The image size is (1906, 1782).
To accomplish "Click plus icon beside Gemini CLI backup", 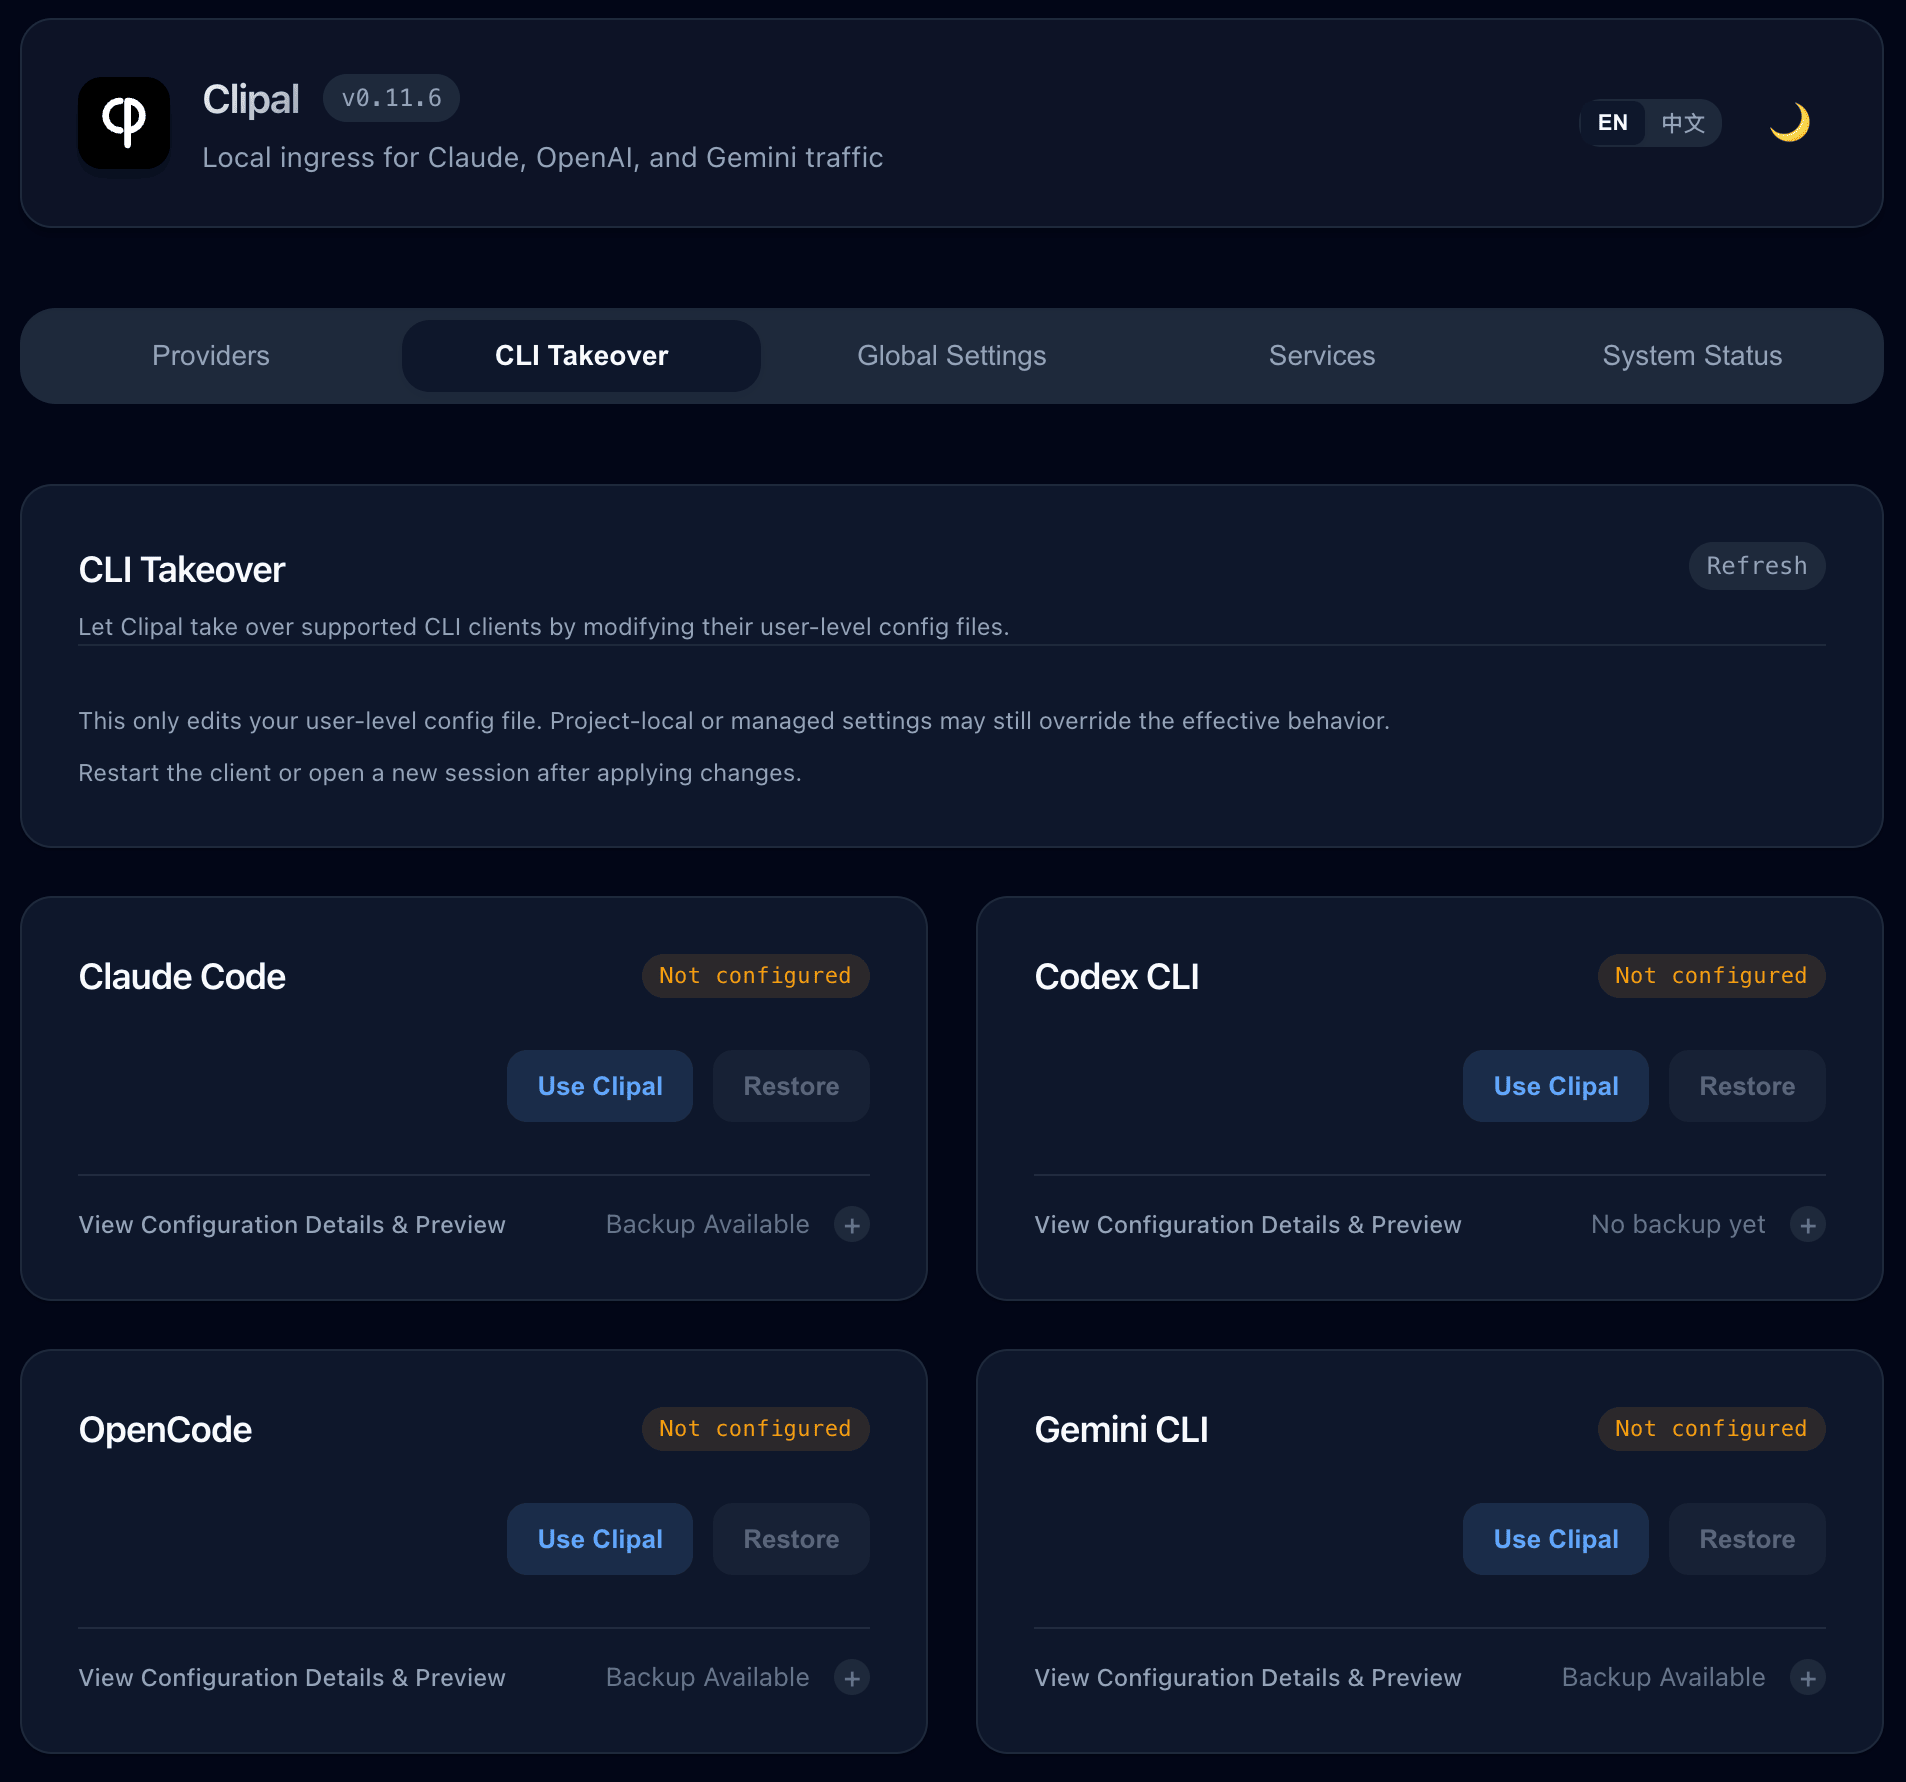I will (1808, 1677).
